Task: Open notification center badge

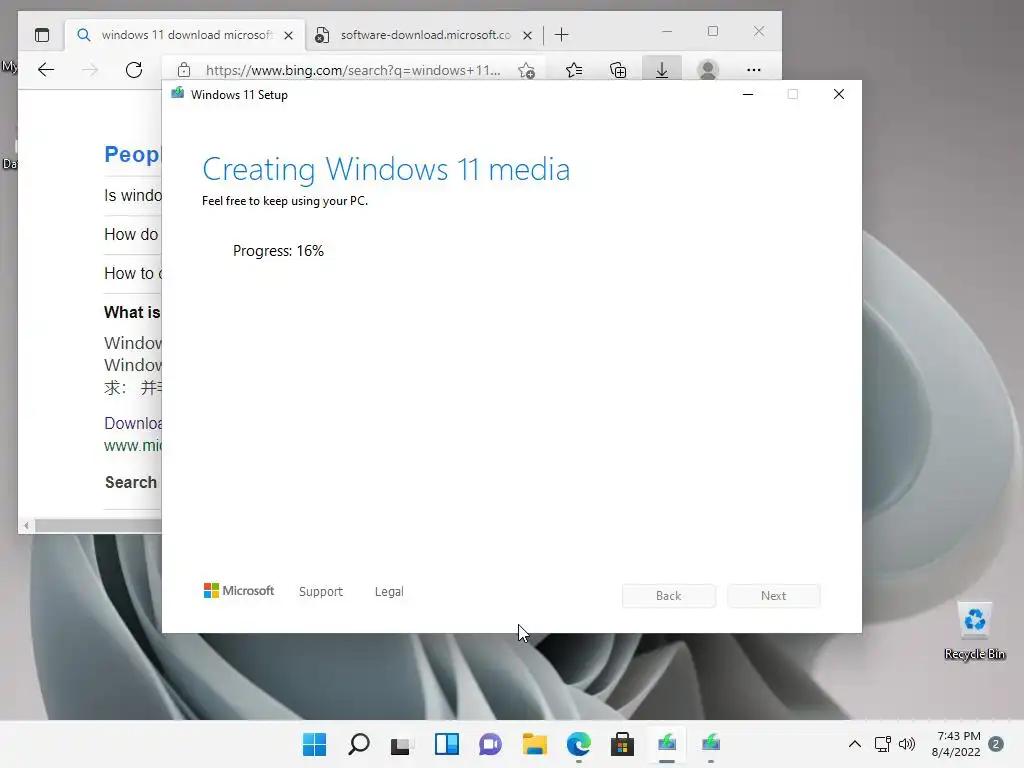Action: [x=996, y=744]
